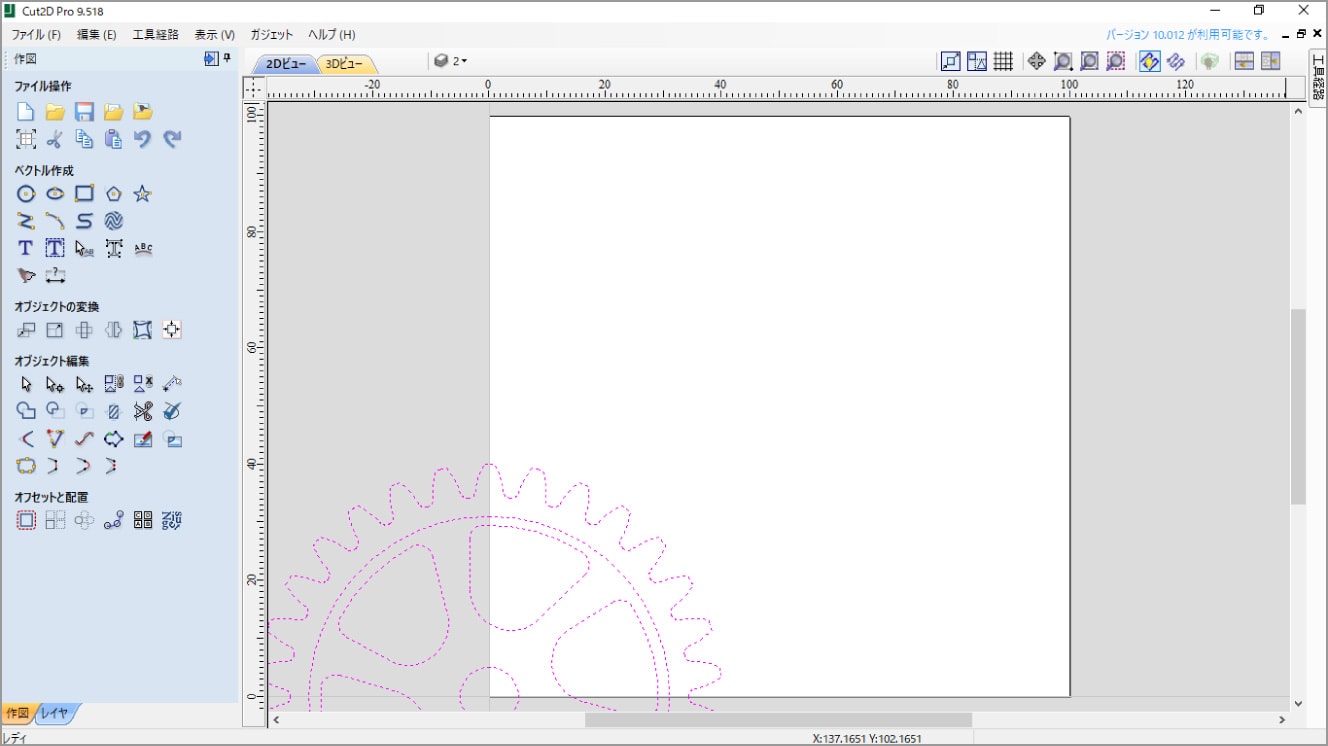Toggle the highlighted 2D toolpath preview button

[x=1150, y=62]
